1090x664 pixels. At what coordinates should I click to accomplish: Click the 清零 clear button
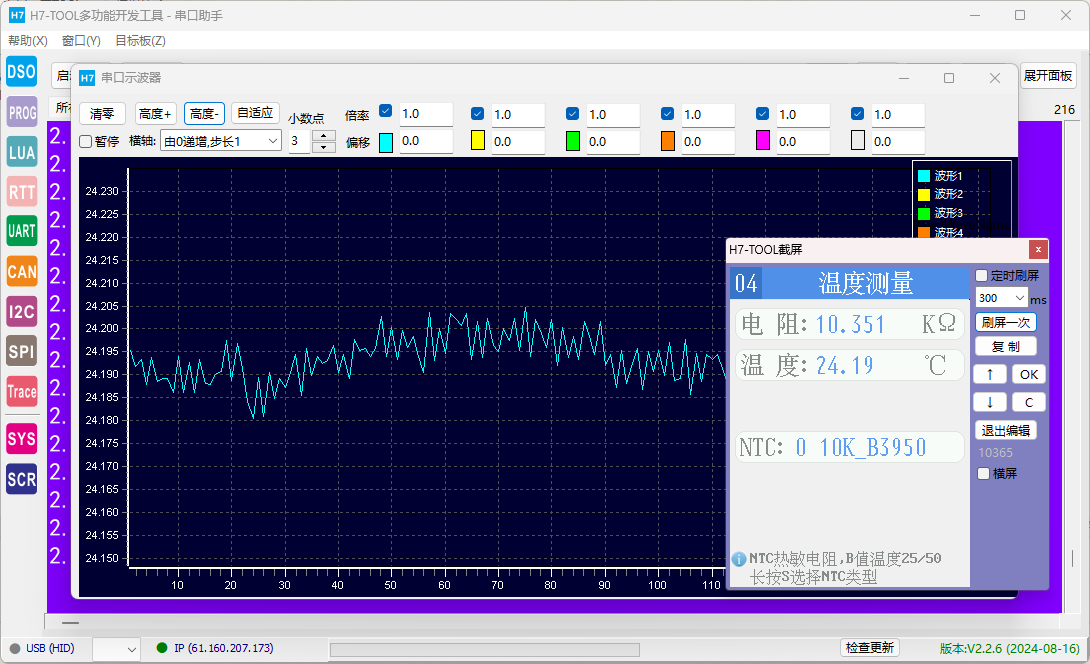[102, 113]
